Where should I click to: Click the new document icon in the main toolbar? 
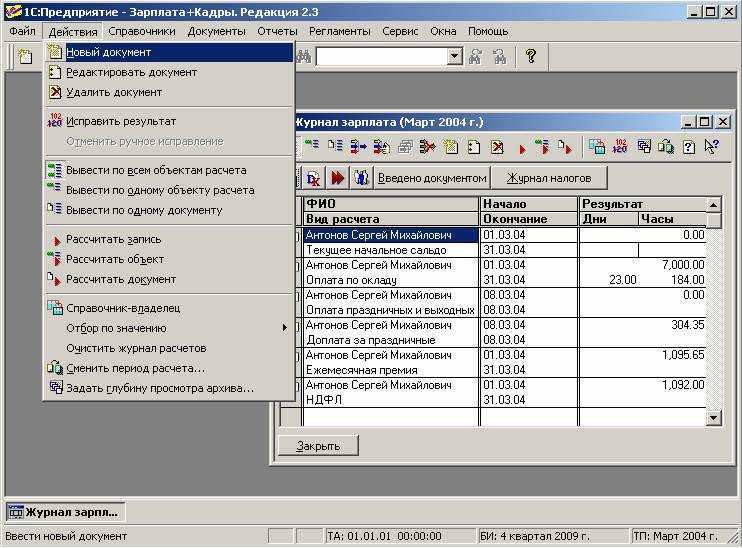click(x=25, y=56)
